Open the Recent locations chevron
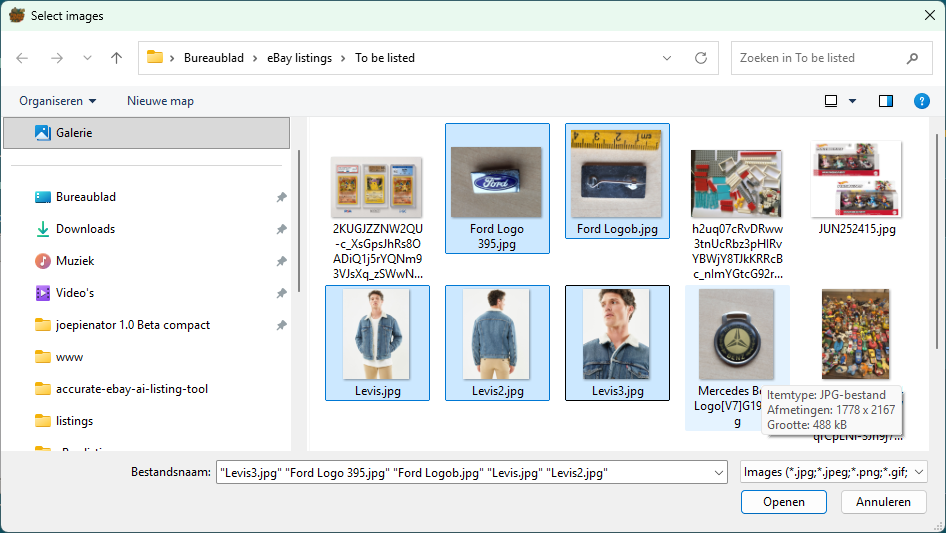The height and width of the screenshot is (533, 946). pos(87,58)
